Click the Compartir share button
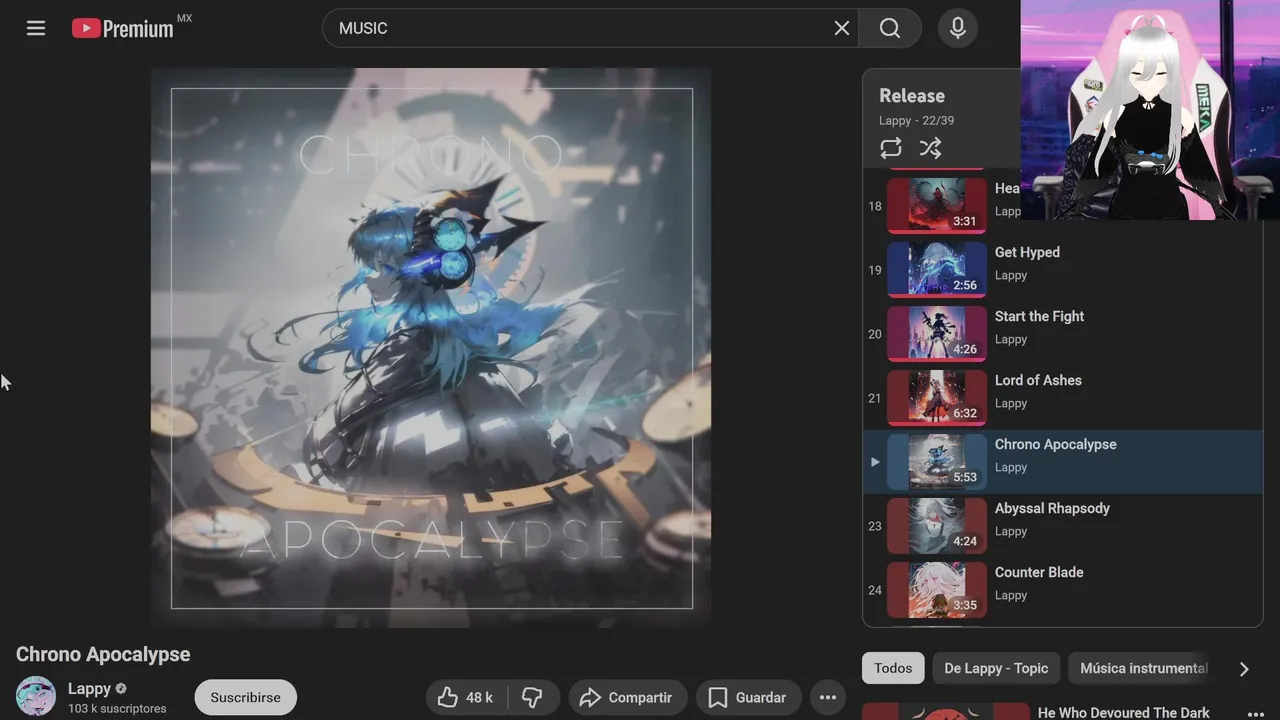The width and height of the screenshot is (1280, 720). pyautogui.click(x=626, y=697)
